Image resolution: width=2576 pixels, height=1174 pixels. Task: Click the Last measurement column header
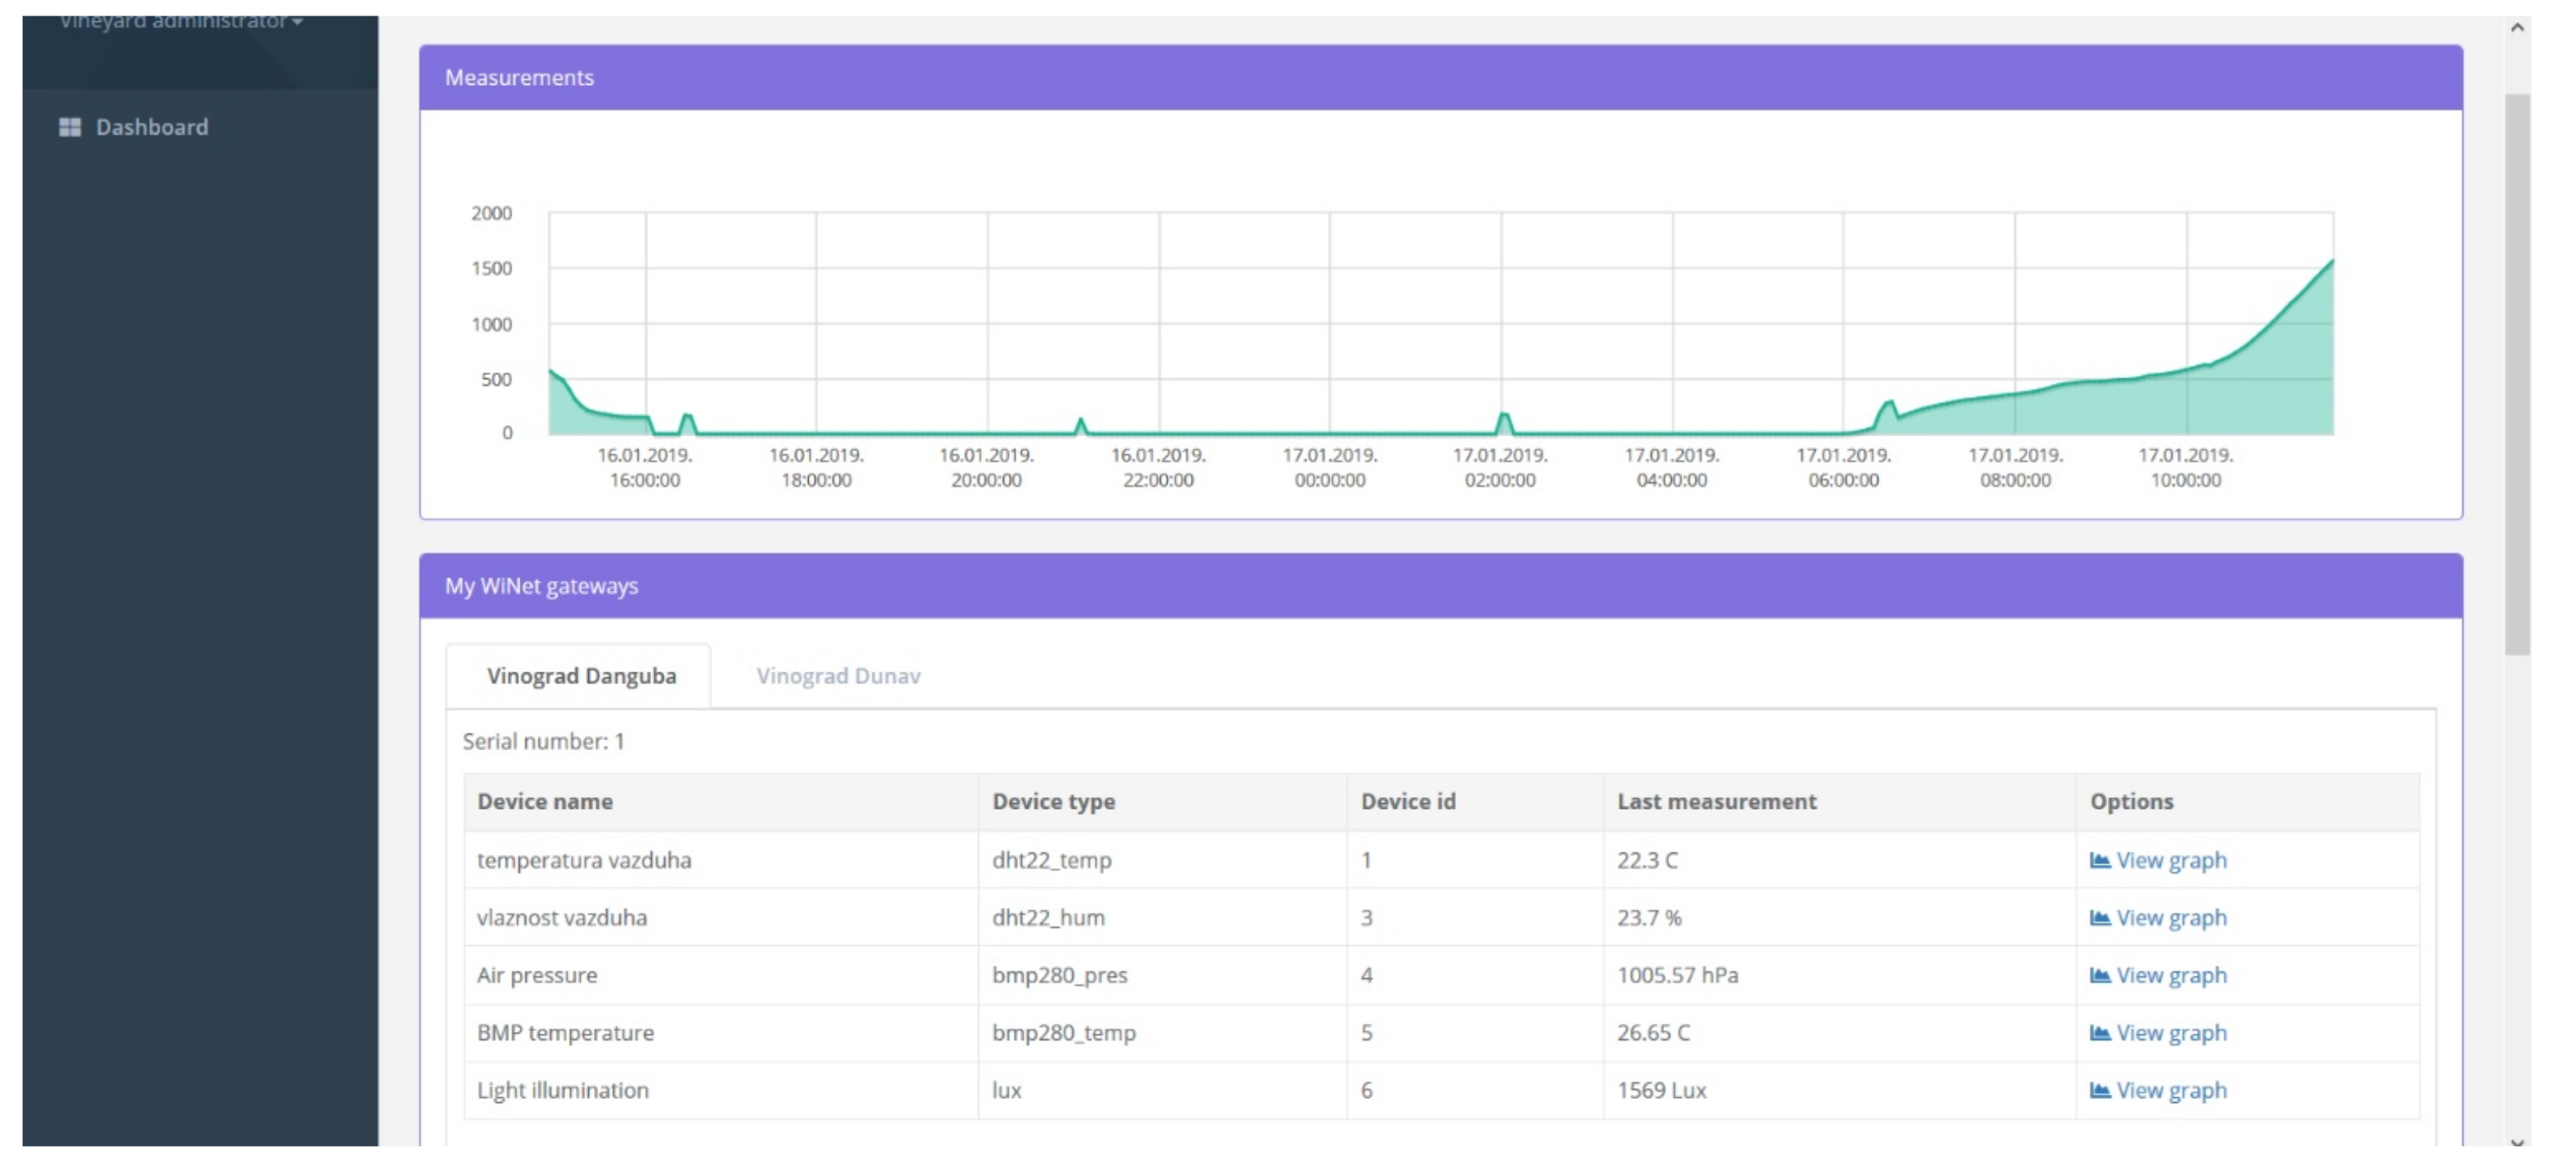coord(1716,801)
